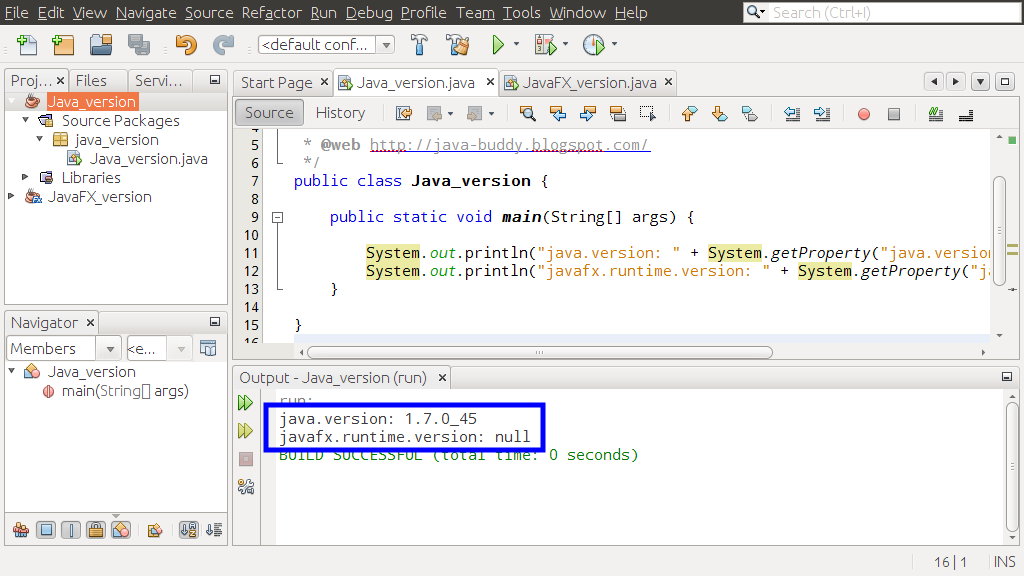Screen dimensions: 1024x576
Task: Collapse the main method fold at line 9
Action: 278,217
